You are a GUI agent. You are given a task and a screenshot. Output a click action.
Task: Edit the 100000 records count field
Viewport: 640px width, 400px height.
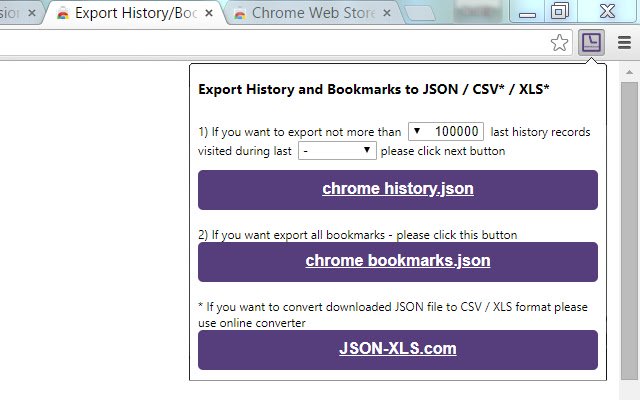tap(446, 131)
